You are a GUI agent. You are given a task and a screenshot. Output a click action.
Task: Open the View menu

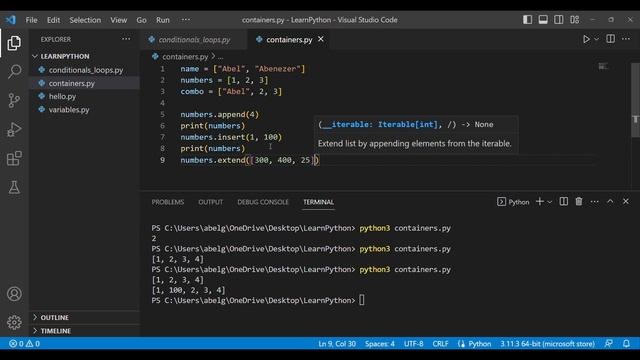[x=118, y=20]
